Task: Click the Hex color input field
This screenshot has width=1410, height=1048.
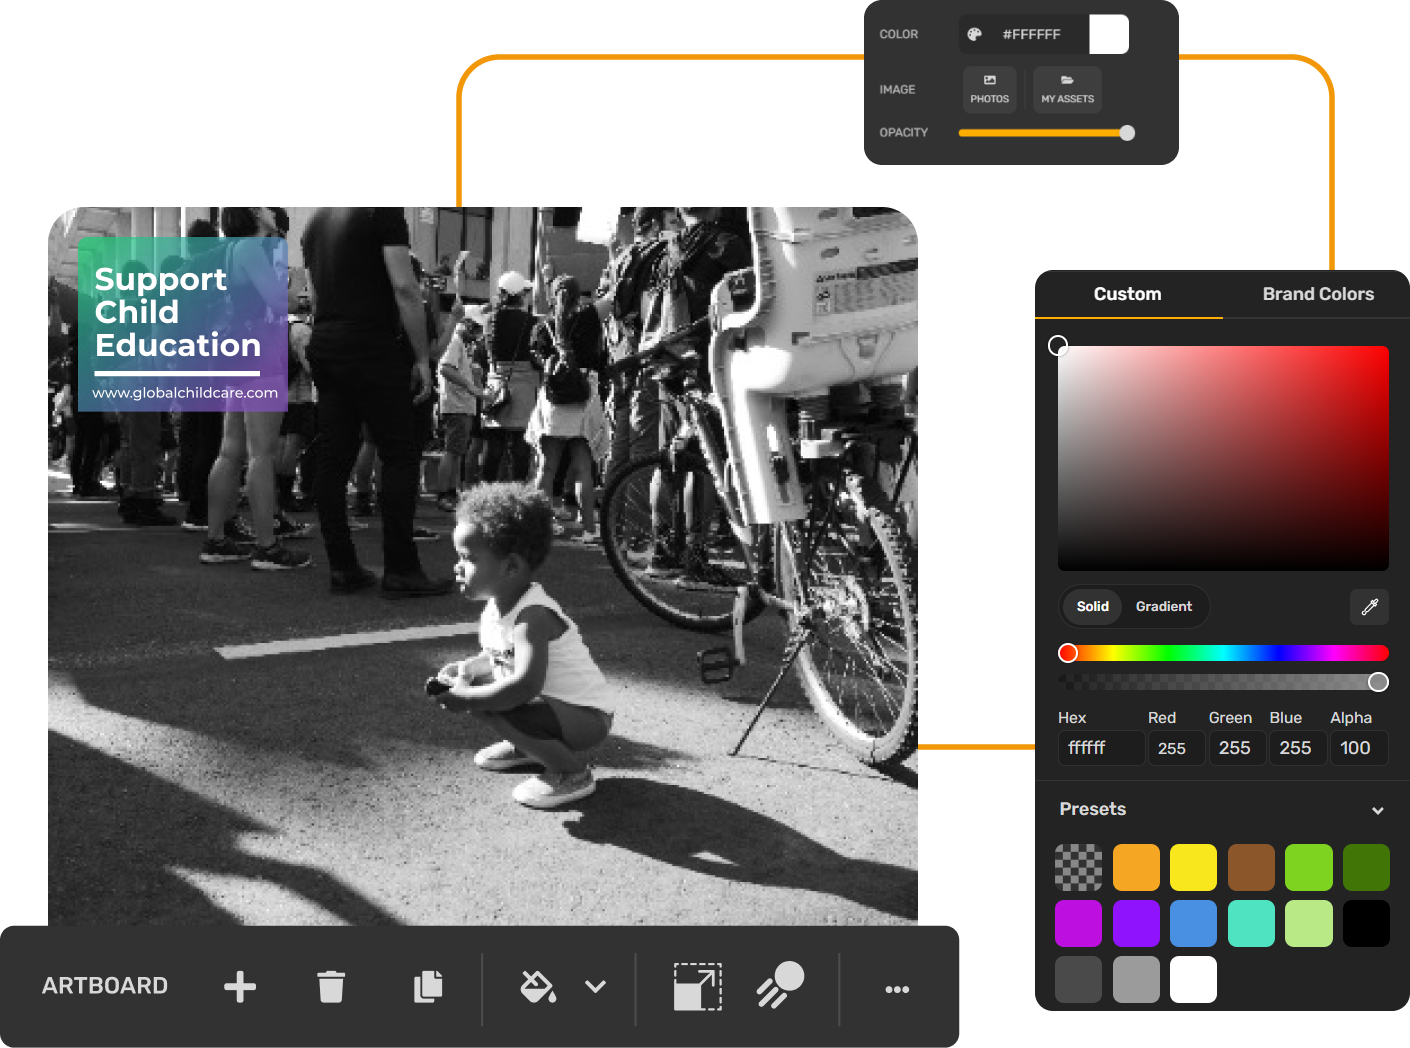Action: click(1100, 748)
